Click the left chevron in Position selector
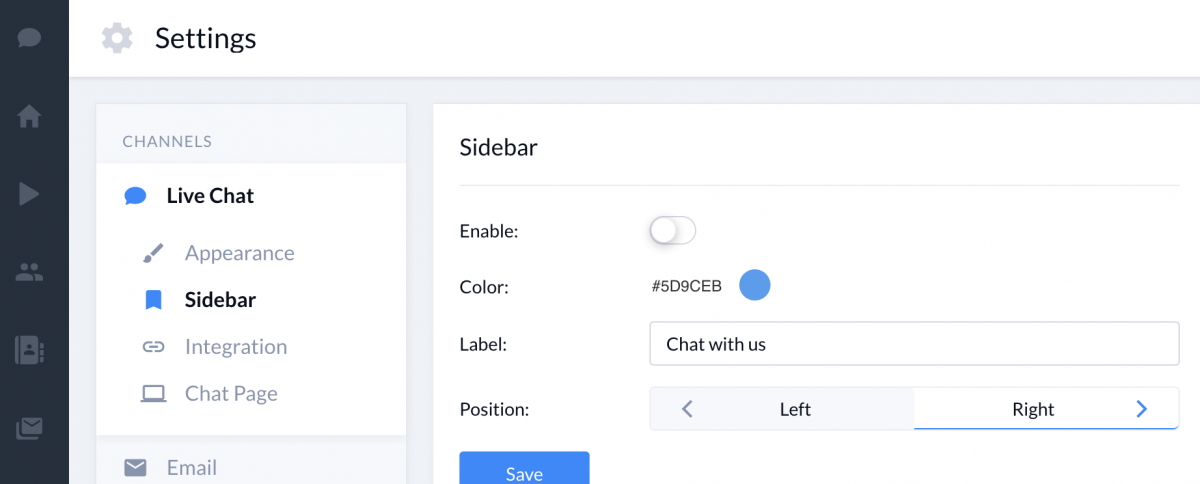This screenshot has width=1200, height=484. pos(687,409)
